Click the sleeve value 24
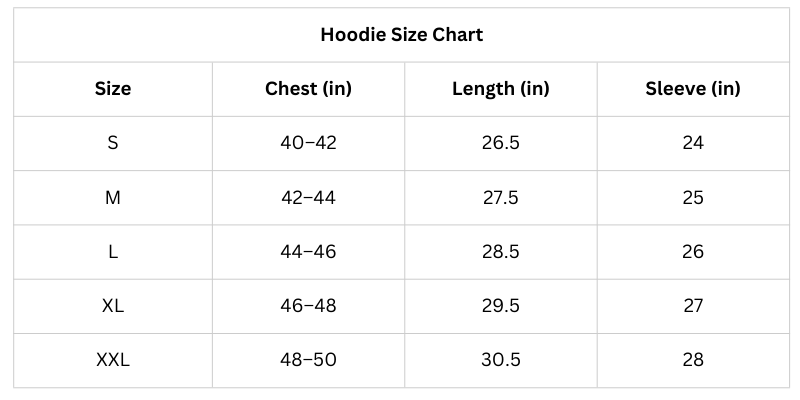 point(693,143)
